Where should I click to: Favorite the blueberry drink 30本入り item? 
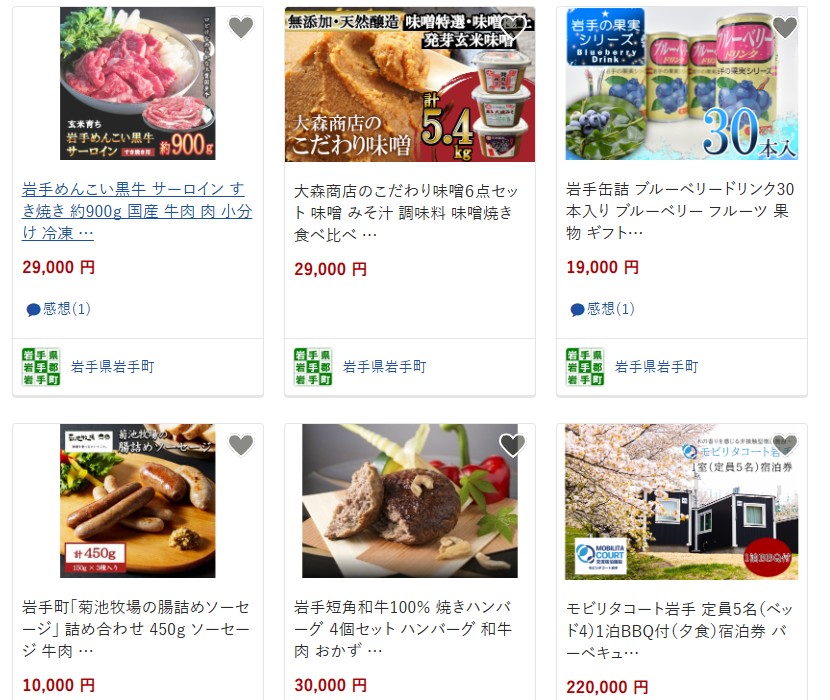tap(785, 28)
